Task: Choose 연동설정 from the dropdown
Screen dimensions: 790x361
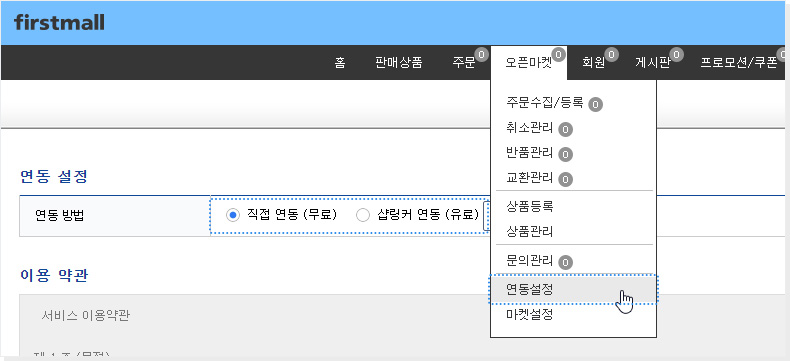Action: click(573, 290)
